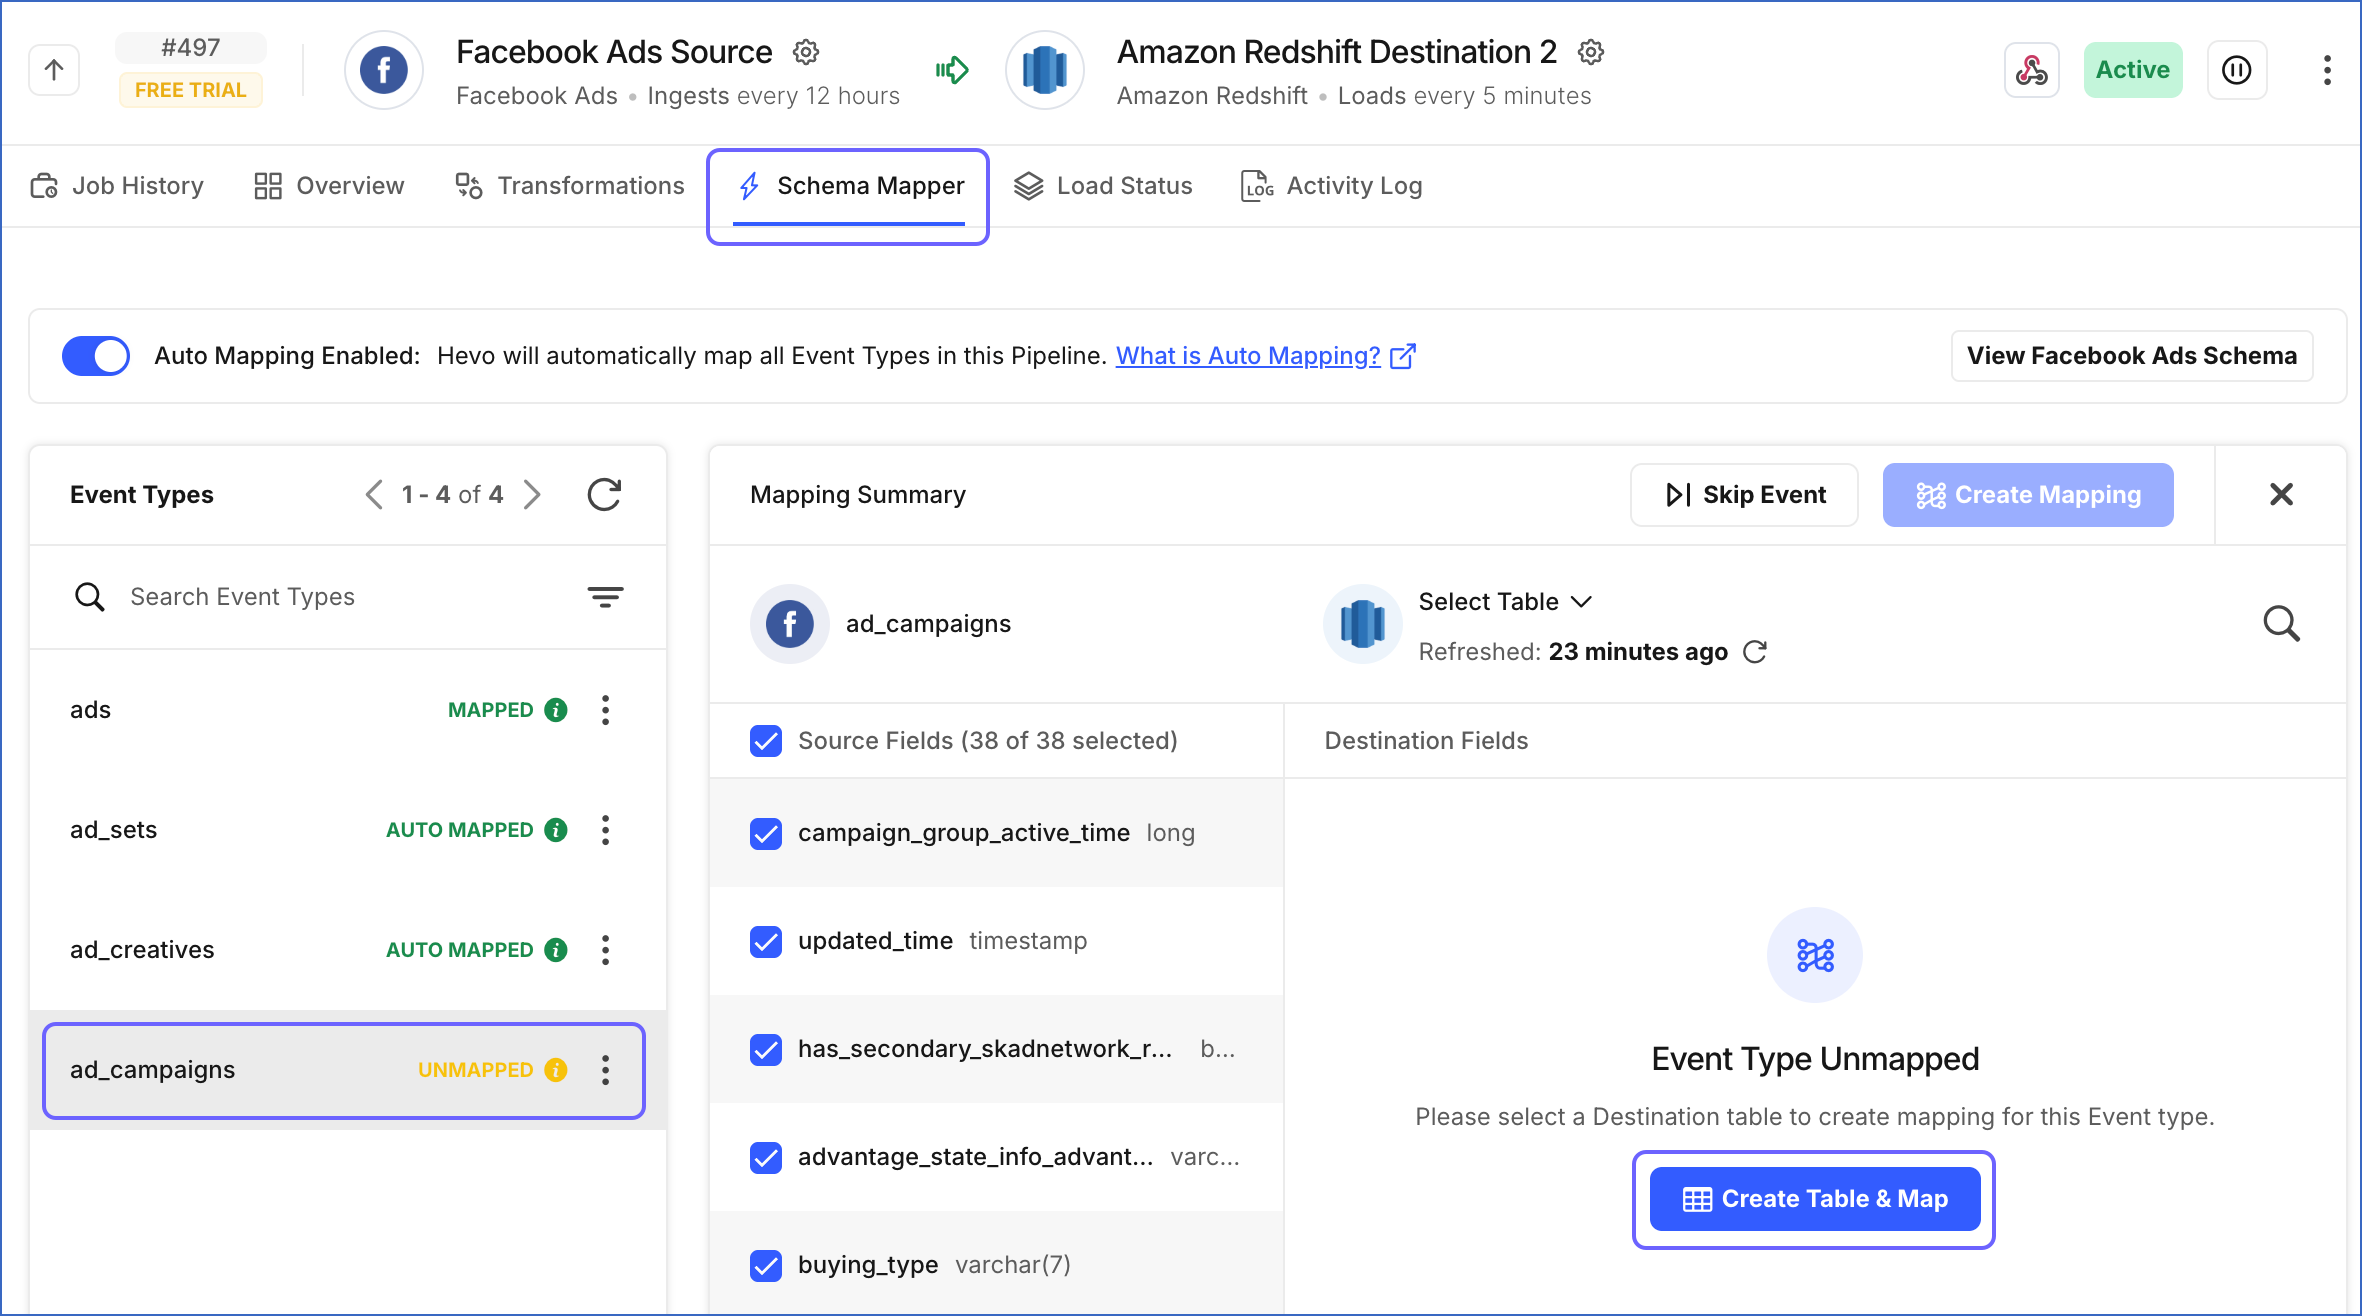This screenshot has height=1316, width=2362.
Task: Go back using the up arrow icon
Action: click(x=54, y=70)
